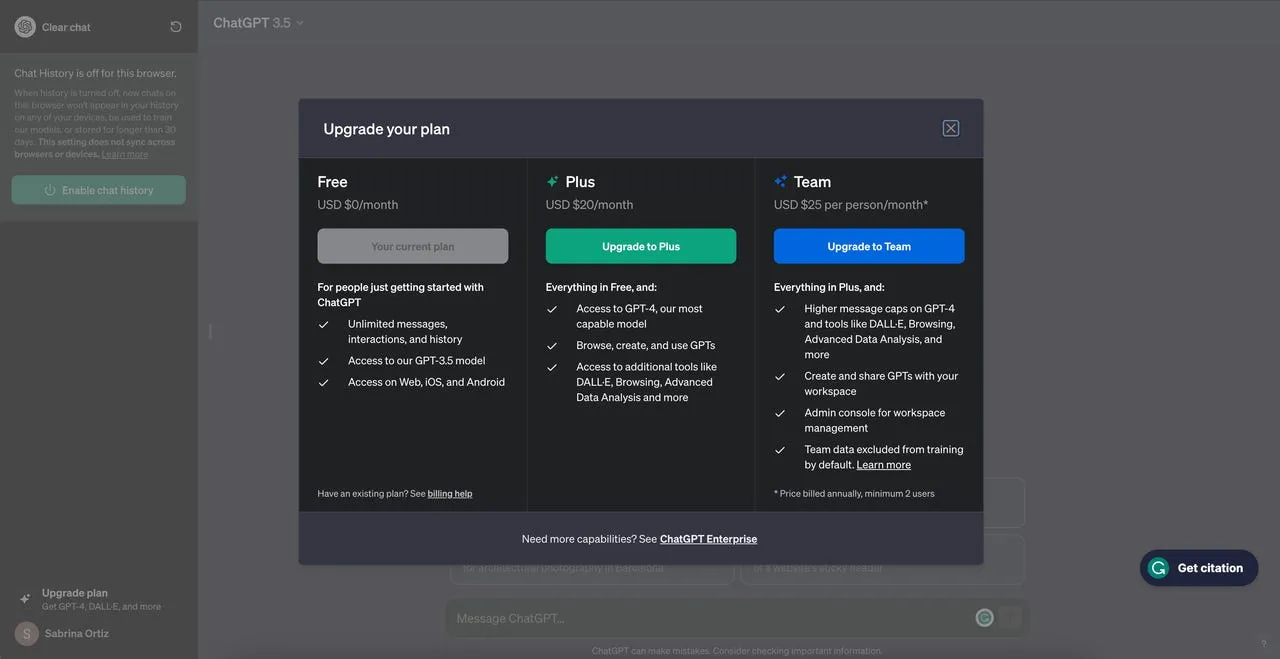This screenshot has width=1280, height=659.
Task: Click the Team plan sparkle icon
Action: (780, 182)
